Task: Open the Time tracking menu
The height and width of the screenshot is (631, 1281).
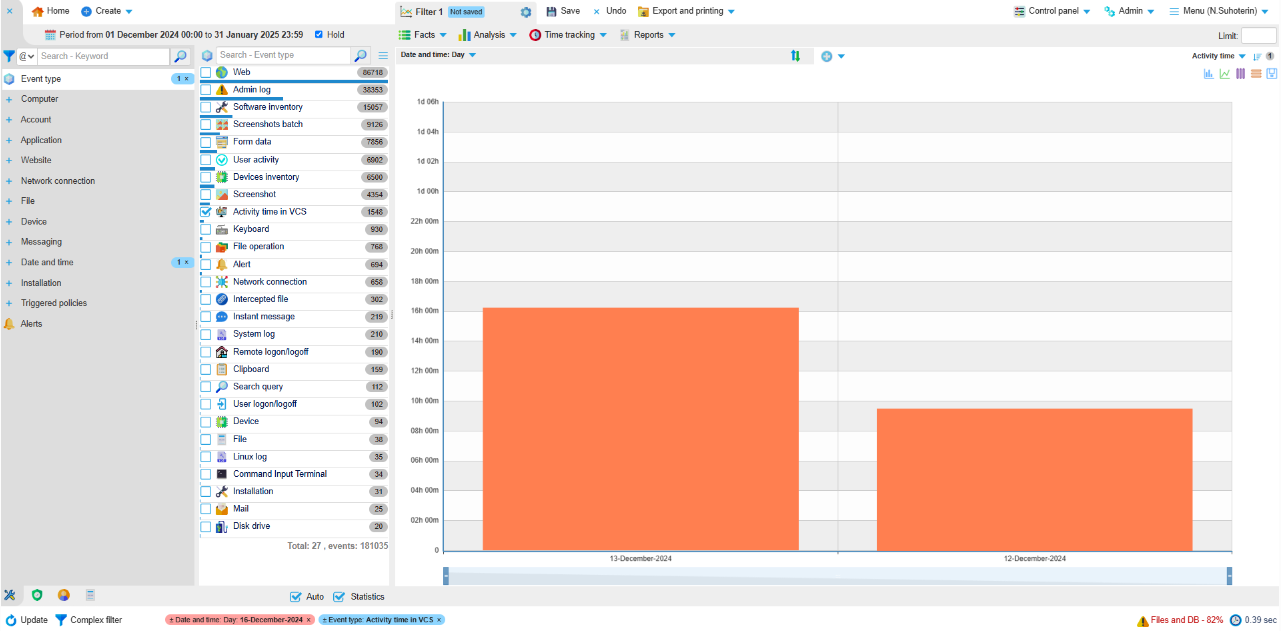Action: (567, 35)
